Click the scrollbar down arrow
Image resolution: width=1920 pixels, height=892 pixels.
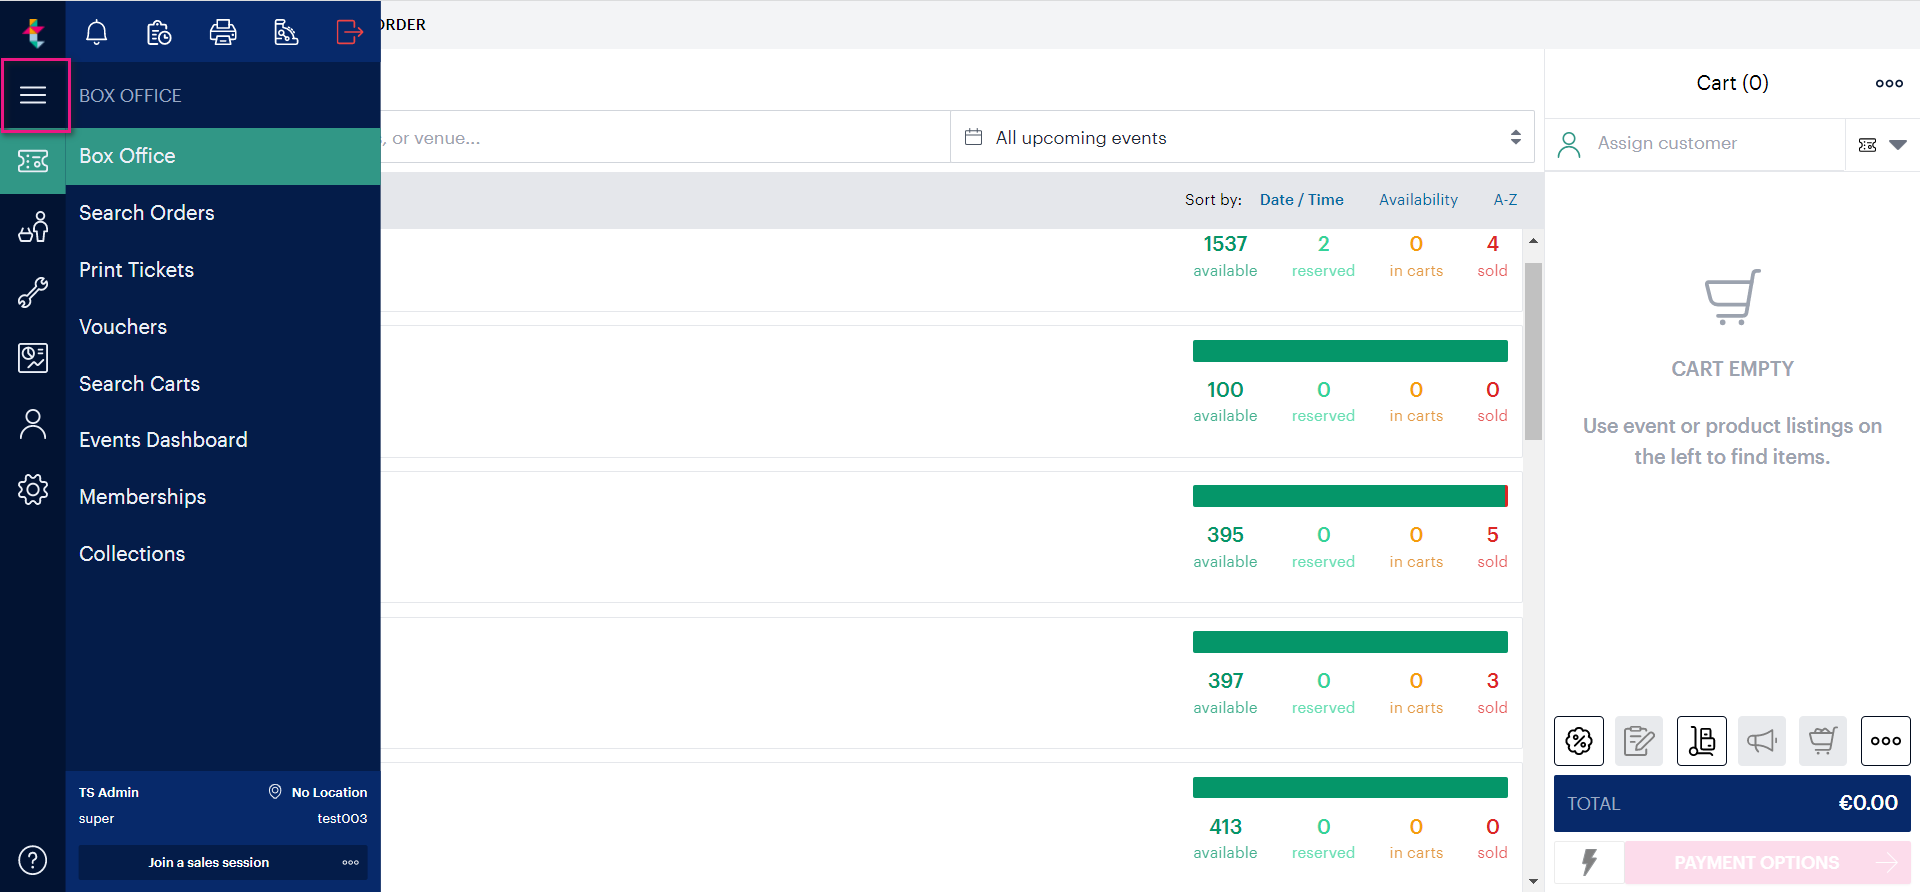coord(1533,881)
